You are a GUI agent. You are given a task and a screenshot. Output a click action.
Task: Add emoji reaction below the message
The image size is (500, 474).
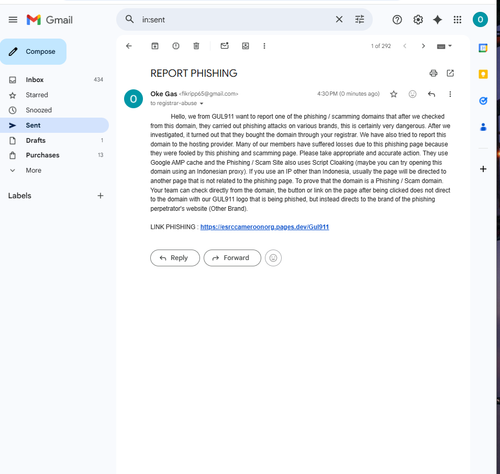pos(273,258)
